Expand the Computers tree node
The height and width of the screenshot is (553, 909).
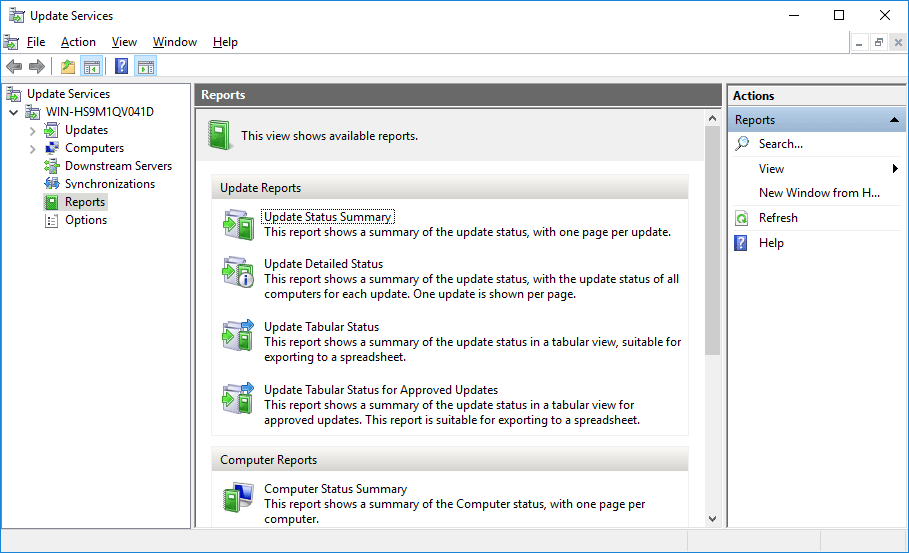tap(32, 148)
